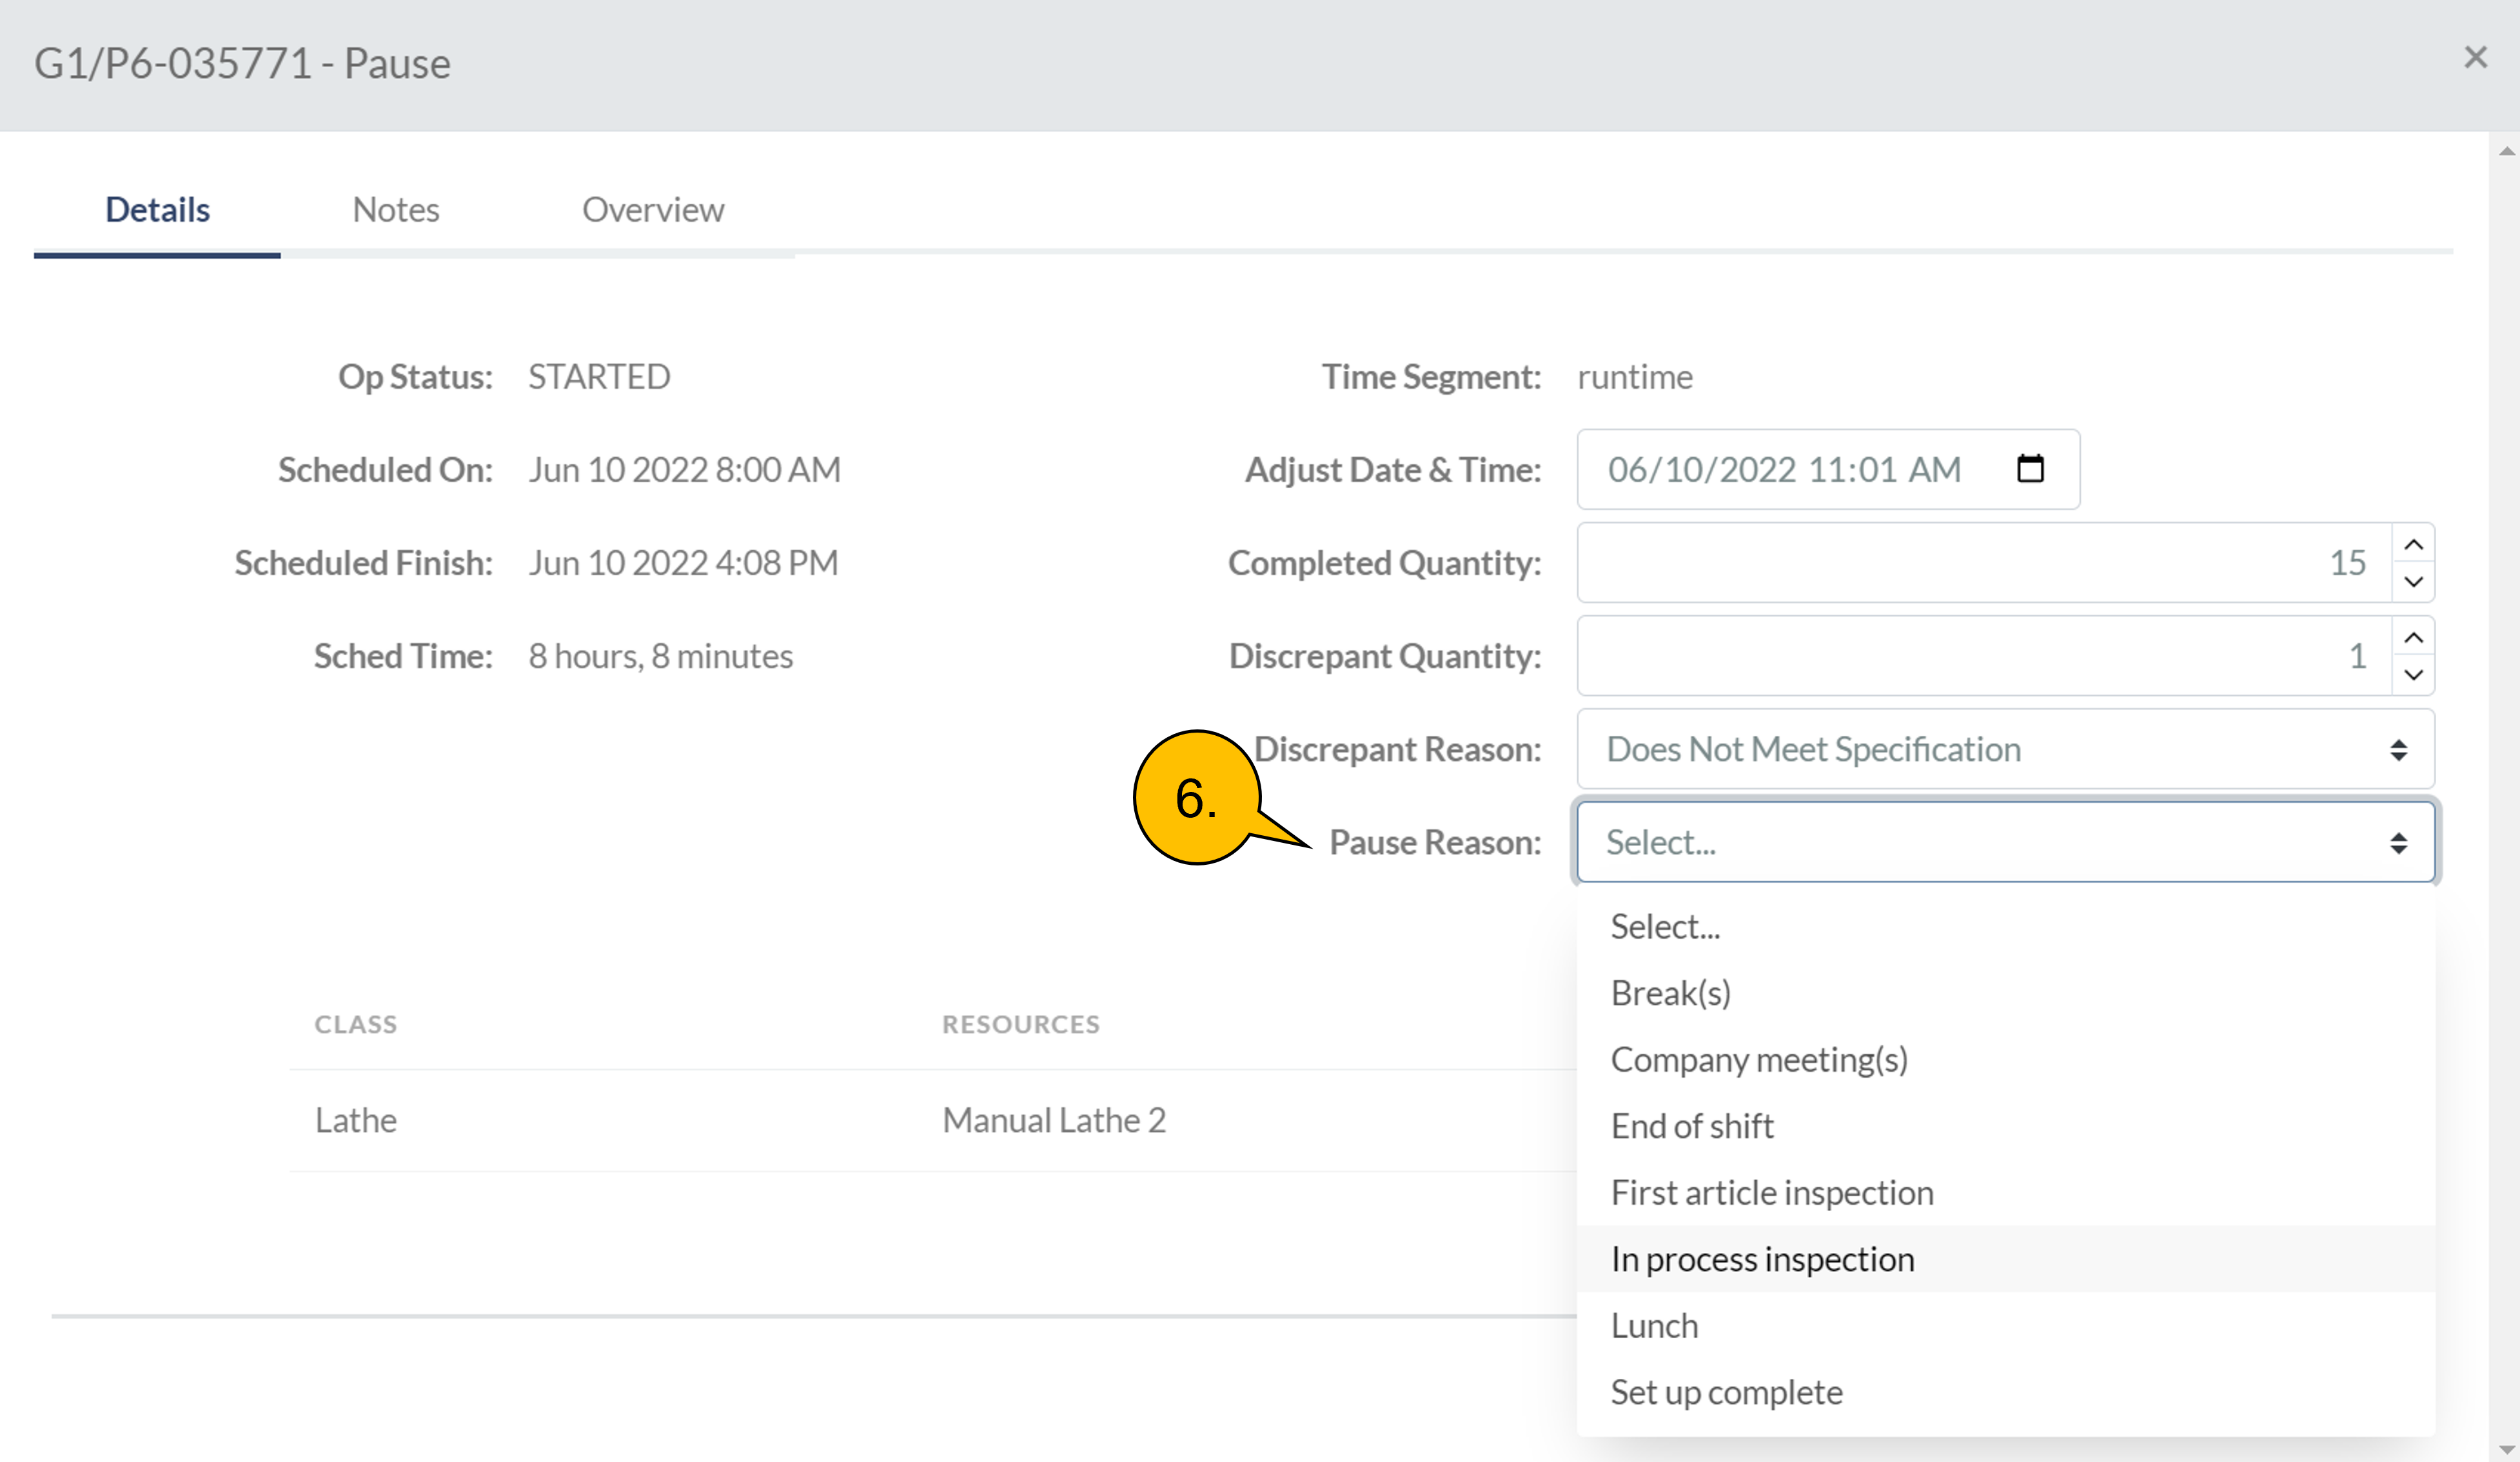The image size is (2520, 1462).
Task: Collapse the Pause Reason dropdown
Action: 2005,843
